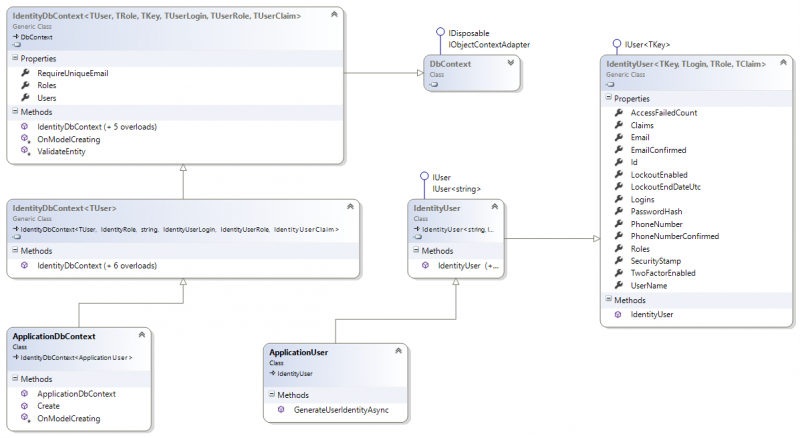Select the OnModelCreating method in ApplicationDbContext
Viewport: 800px width, 438px height.
68,418
